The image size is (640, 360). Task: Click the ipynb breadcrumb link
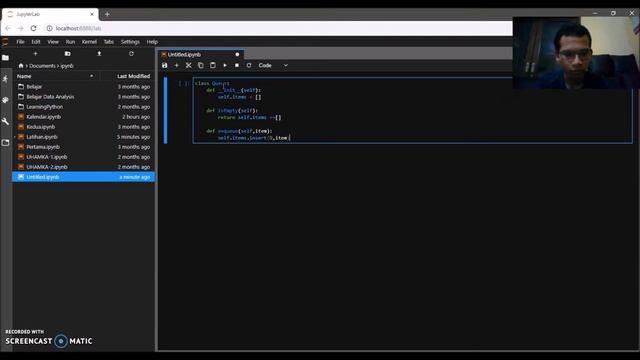67,66
